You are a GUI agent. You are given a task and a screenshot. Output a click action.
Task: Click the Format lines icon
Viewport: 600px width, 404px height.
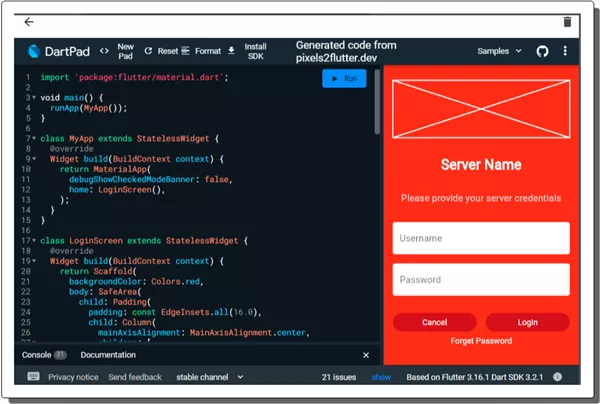[x=185, y=51]
